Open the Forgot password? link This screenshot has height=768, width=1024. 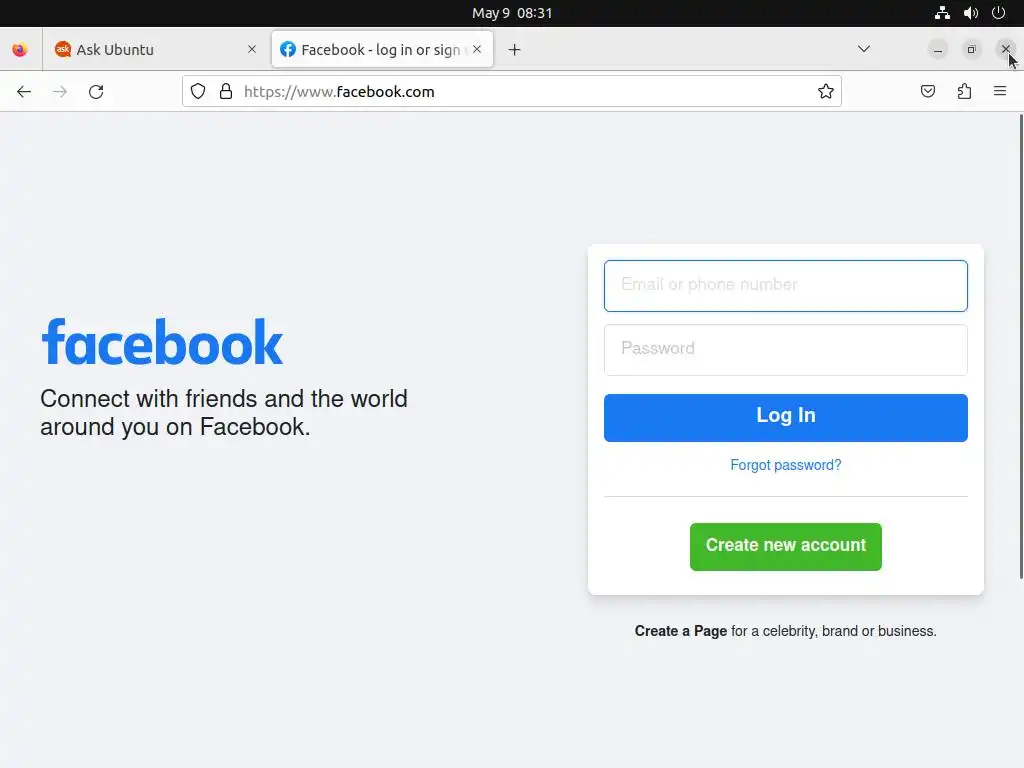786,465
